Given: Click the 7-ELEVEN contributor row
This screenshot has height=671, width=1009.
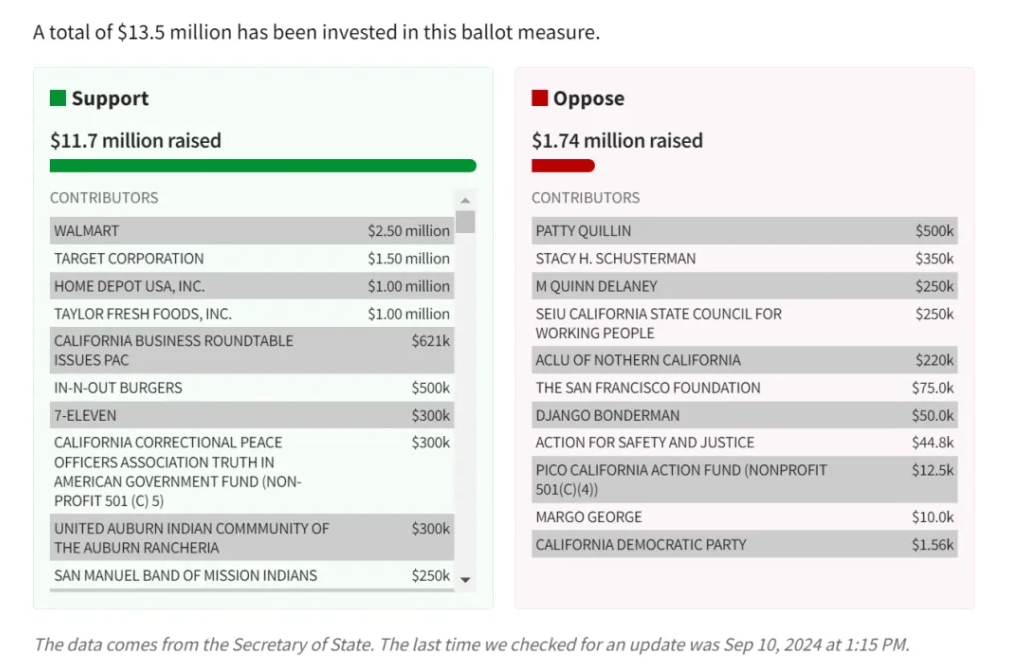Looking at the screenshot, I should [x=252, y=415].
